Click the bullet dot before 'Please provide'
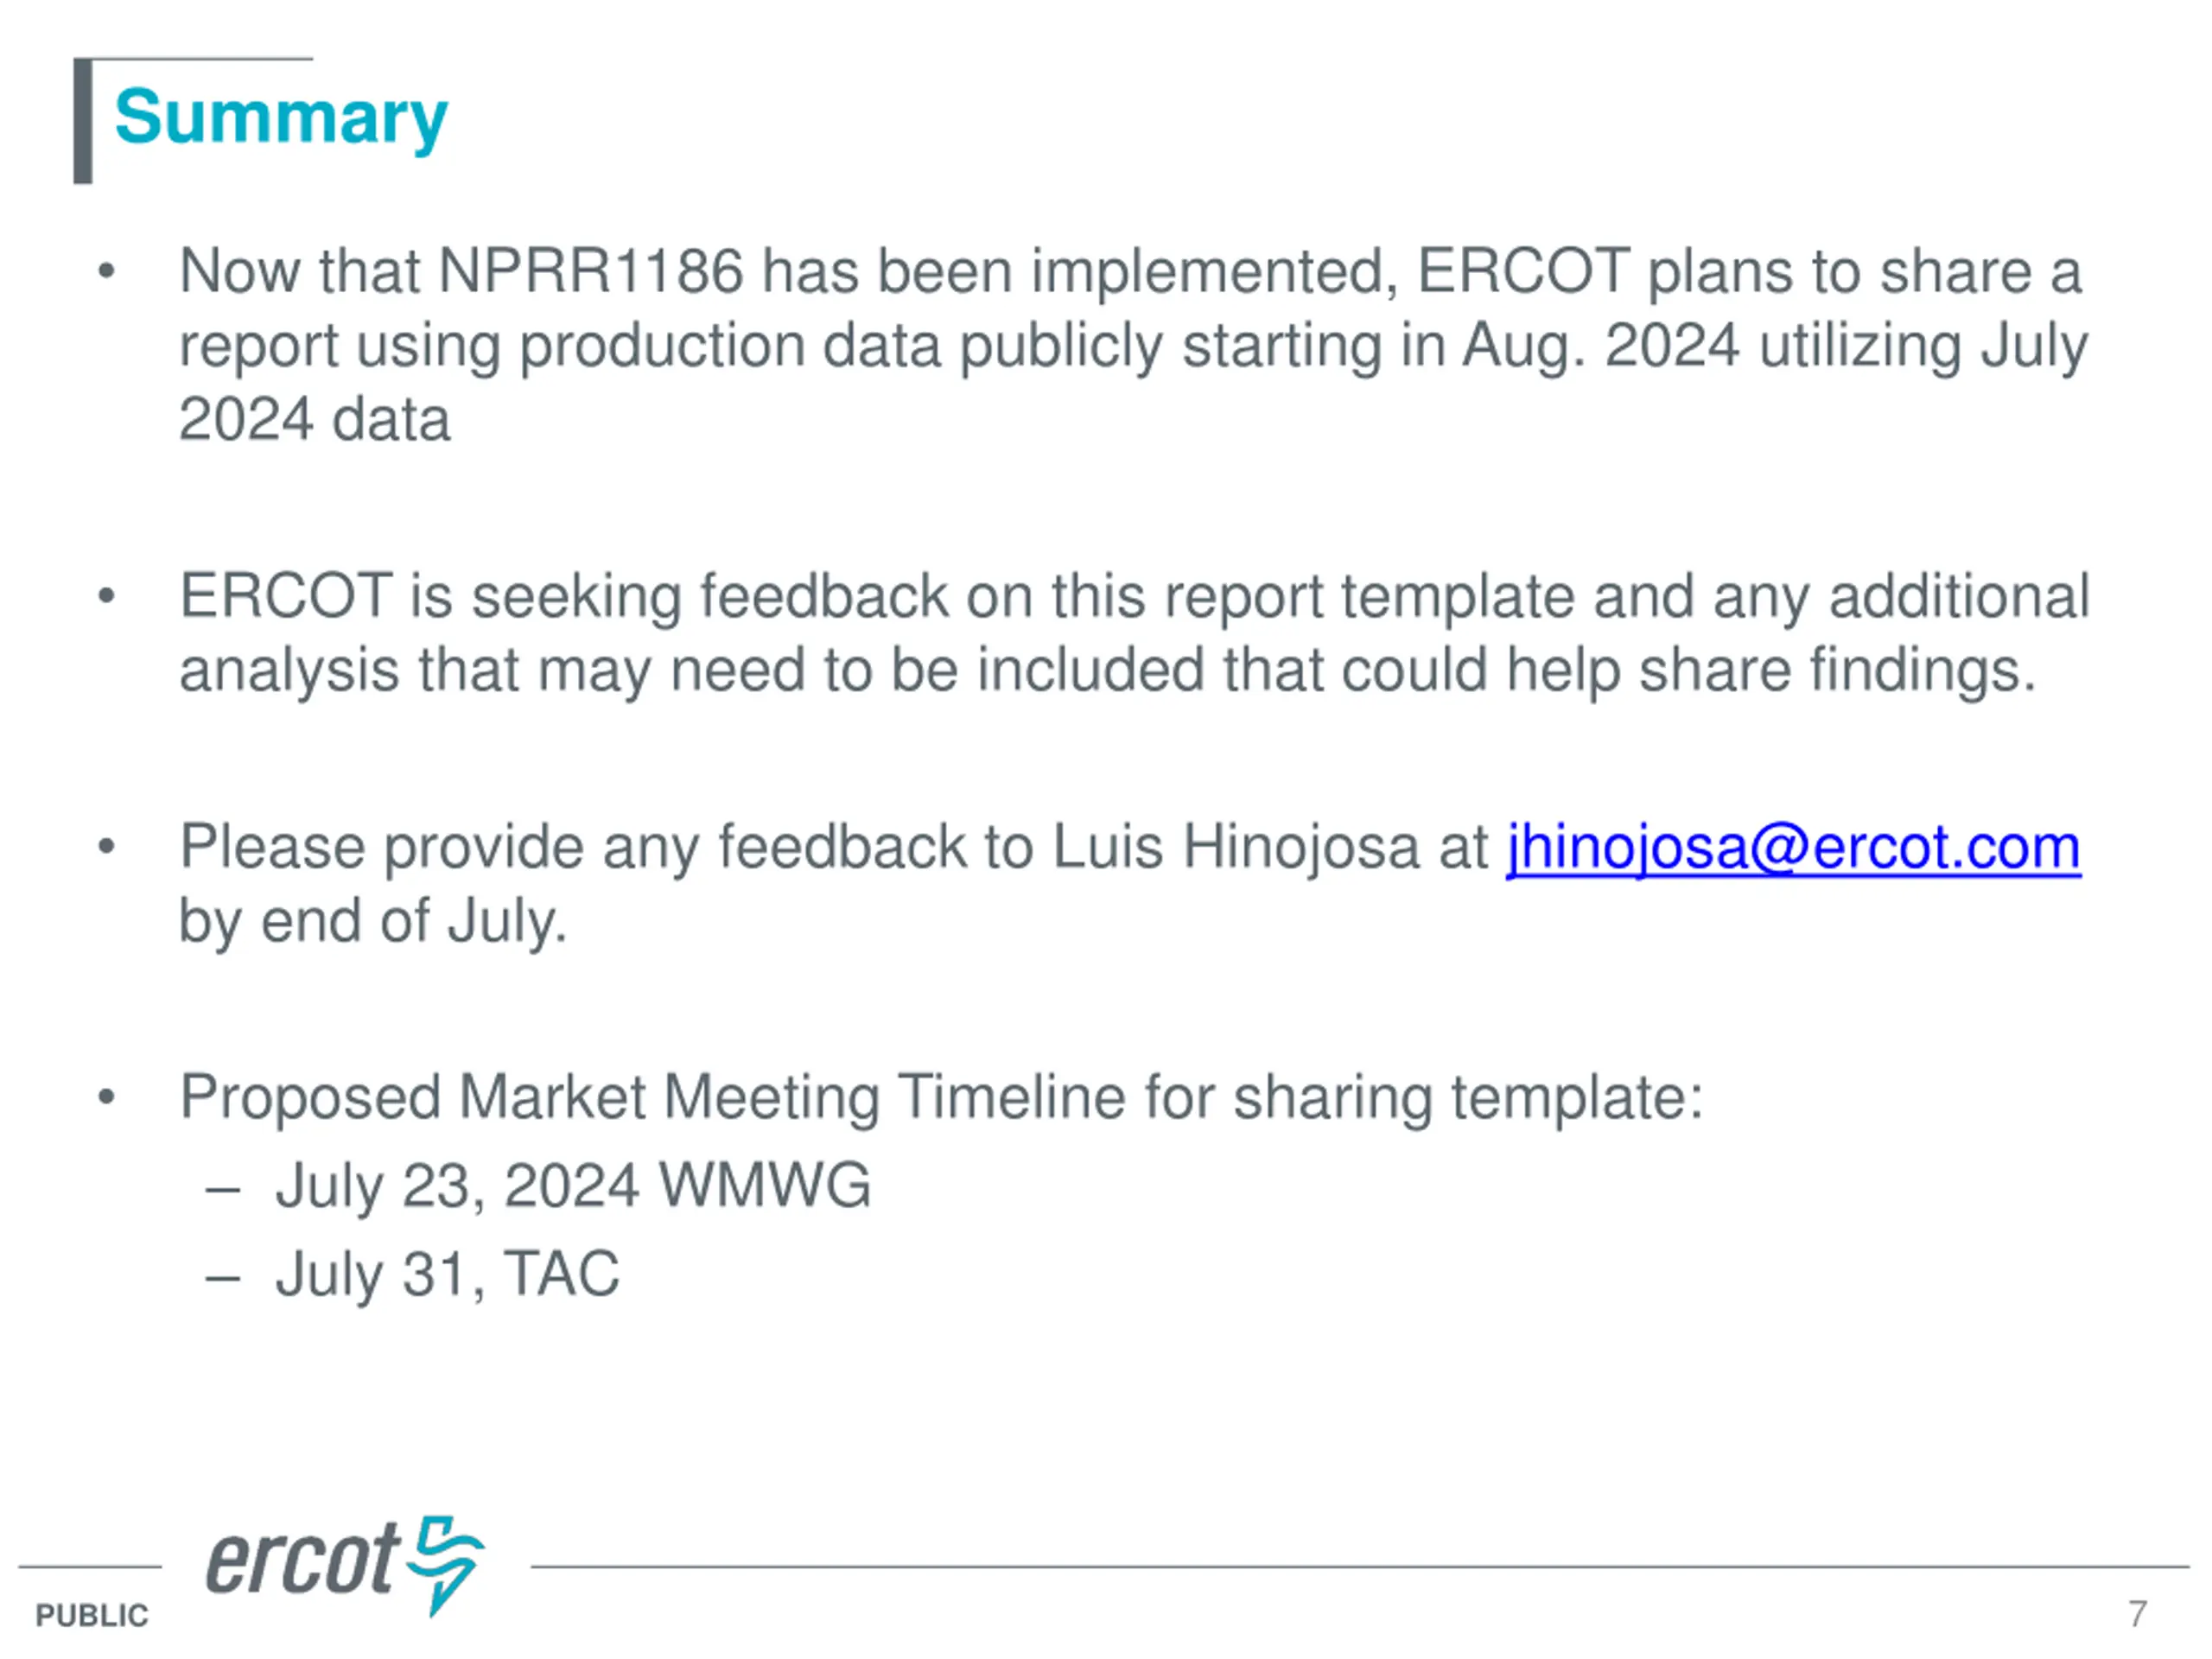The image size is (2212, 1659). click(107, 848)
